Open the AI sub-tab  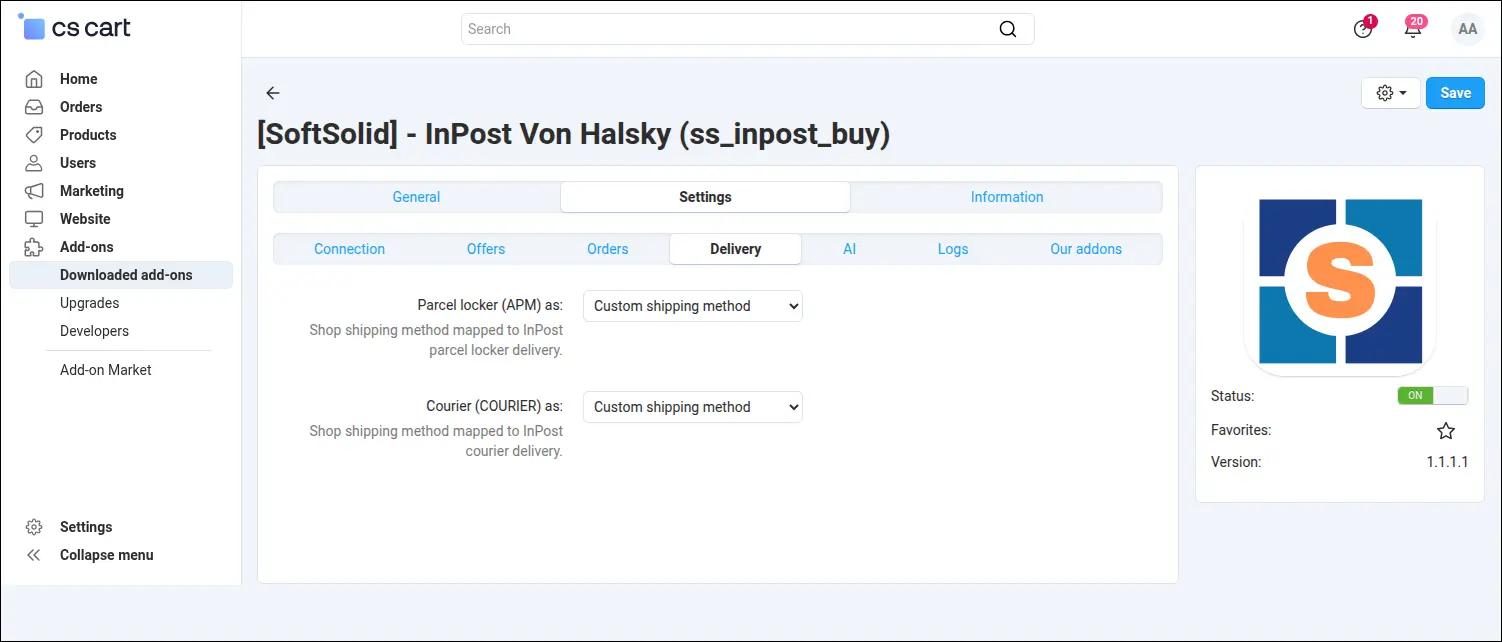pyautogui.click(x=849, y=249)
